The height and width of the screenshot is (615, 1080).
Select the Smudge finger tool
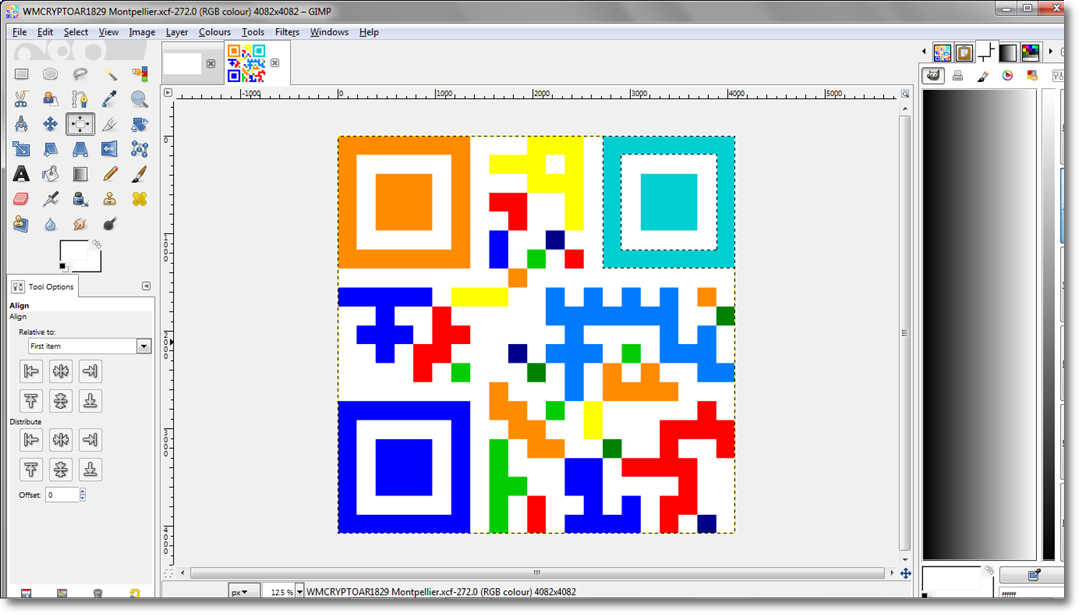click(x=80, y=224)
